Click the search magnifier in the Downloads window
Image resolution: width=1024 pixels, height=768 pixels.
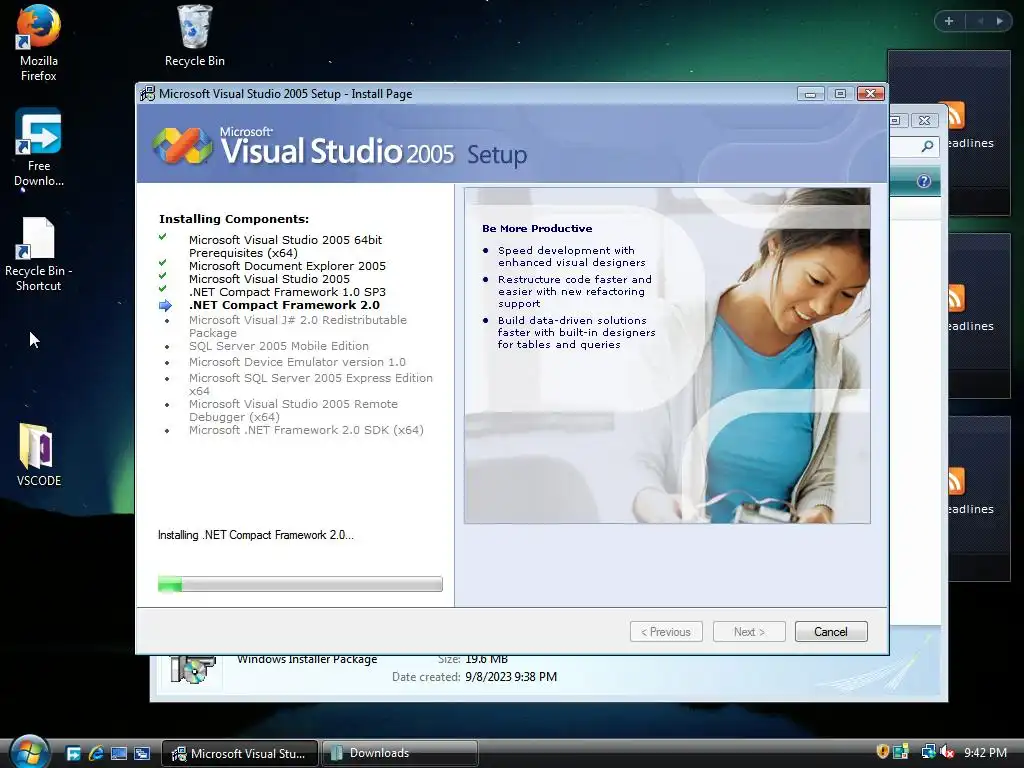click(x=927, y=146)
